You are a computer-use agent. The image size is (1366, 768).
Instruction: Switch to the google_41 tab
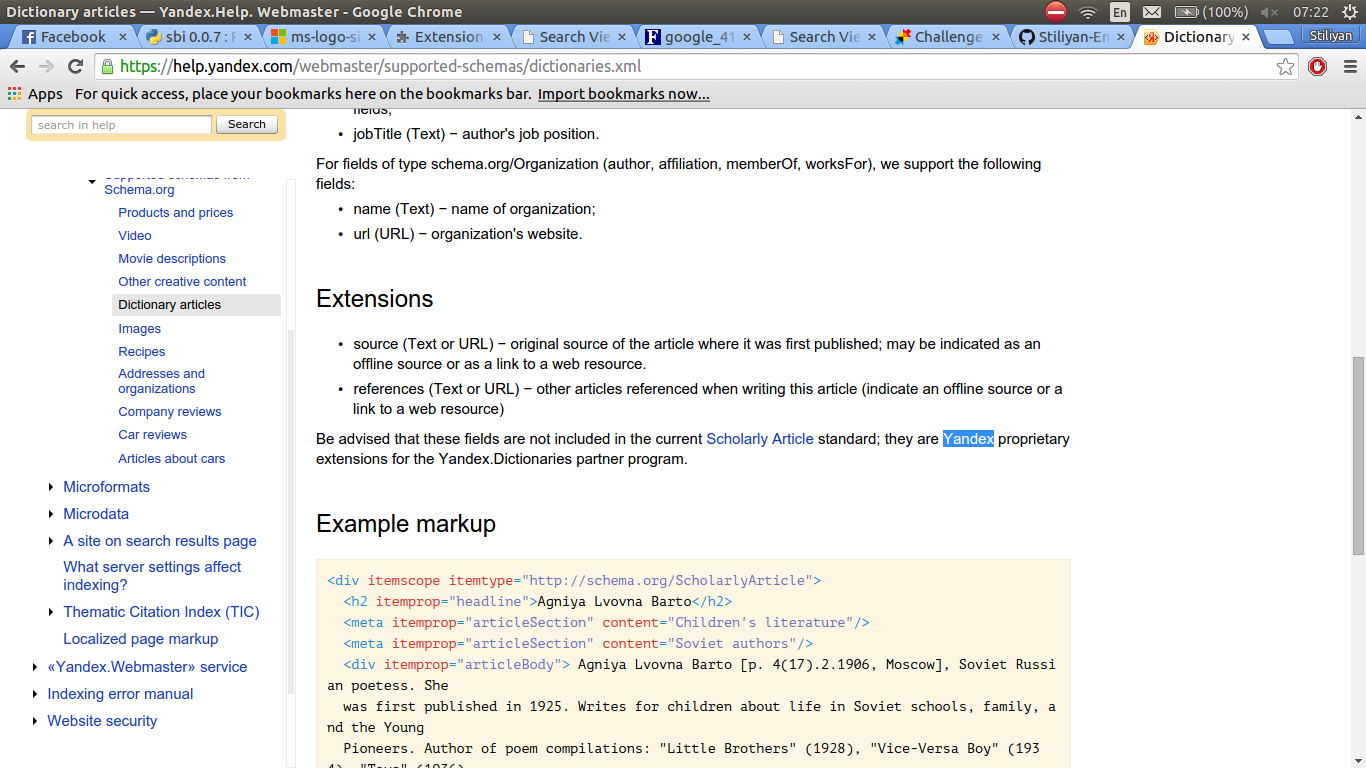tap(698, 37)
